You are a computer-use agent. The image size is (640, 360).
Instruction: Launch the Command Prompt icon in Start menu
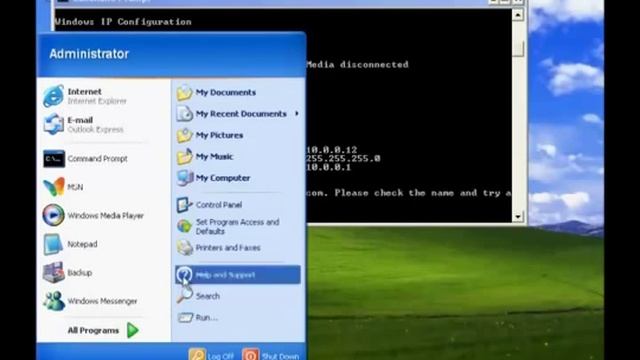pyautogui.click(x=54, y=158)
